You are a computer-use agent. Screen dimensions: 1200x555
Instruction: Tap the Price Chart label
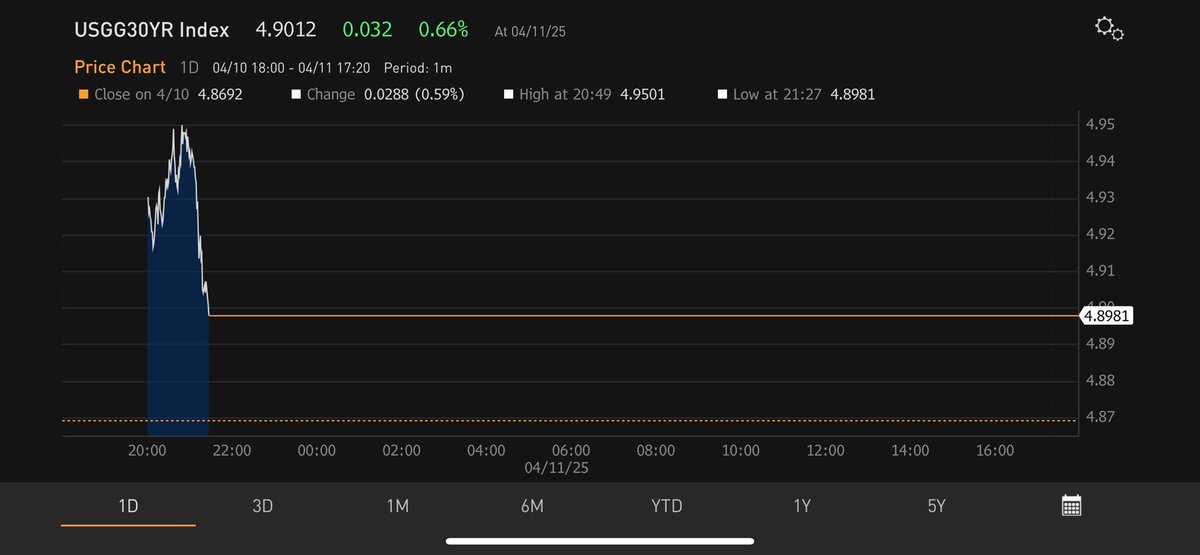tap(120, 67)
